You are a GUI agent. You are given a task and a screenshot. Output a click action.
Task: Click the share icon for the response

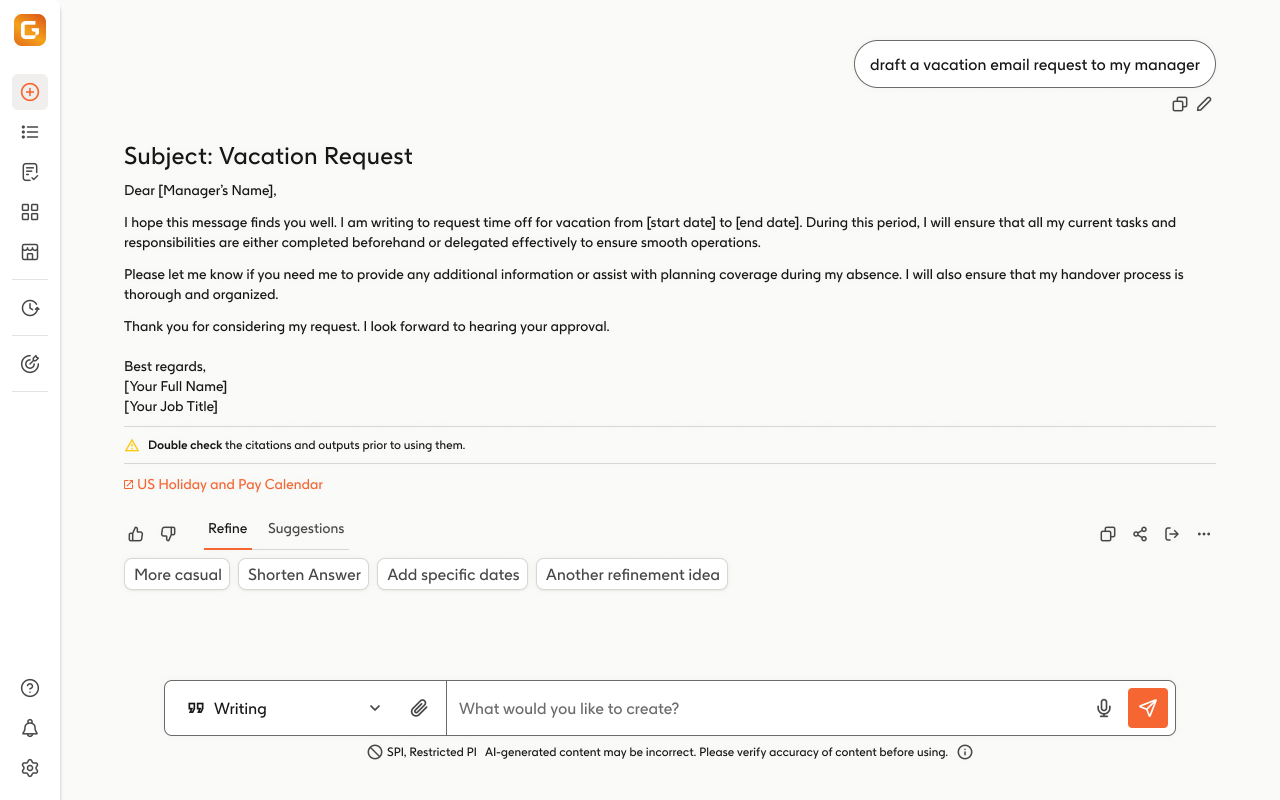[1140, 534]
